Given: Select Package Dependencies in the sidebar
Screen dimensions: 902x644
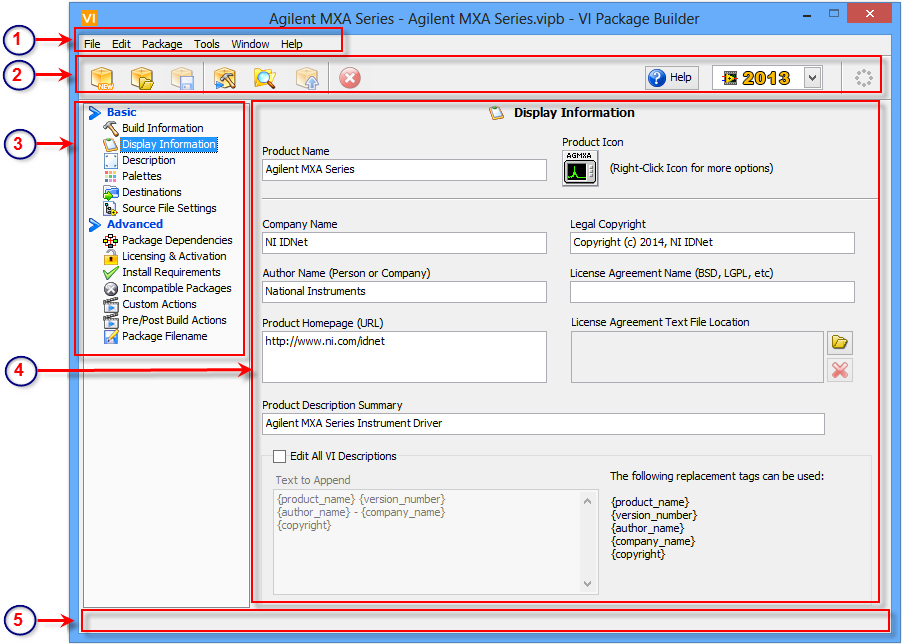Looking at the screenshot, I should tap(177, 240).
